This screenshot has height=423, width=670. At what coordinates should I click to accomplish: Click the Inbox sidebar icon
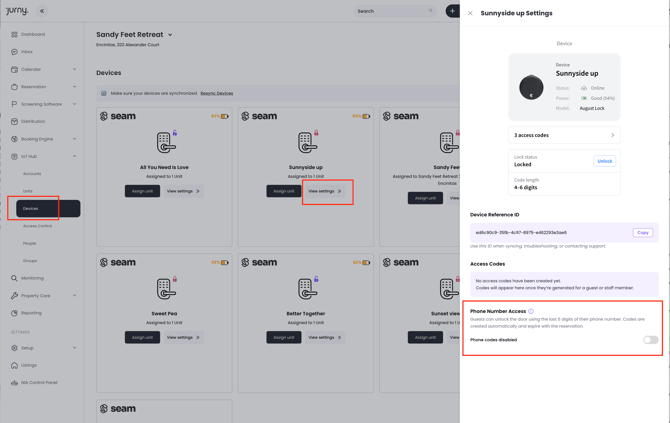pos(14,52)
